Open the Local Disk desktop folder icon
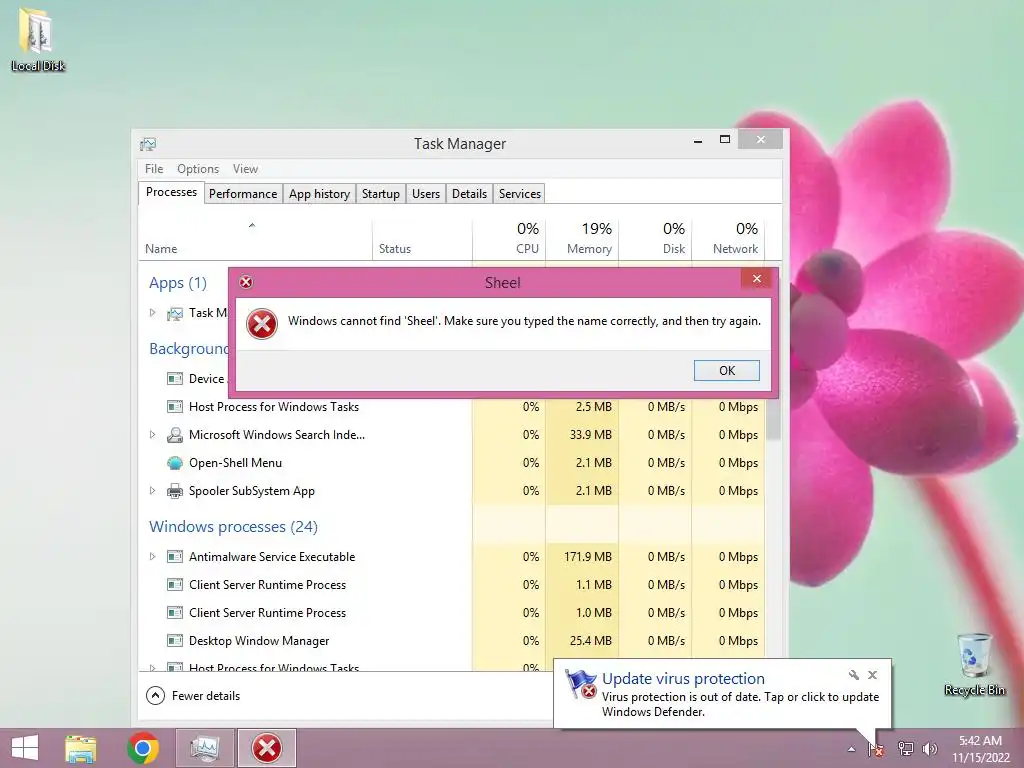Image resolution: width=1024 pixels, height=768 pixels. pyautogui.click(x=38, y=38)
